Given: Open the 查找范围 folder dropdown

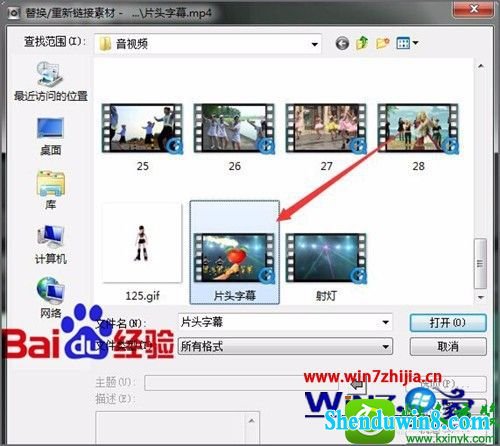Looking at the screenshot, I should pyautogui.click(x=208, y=44).
